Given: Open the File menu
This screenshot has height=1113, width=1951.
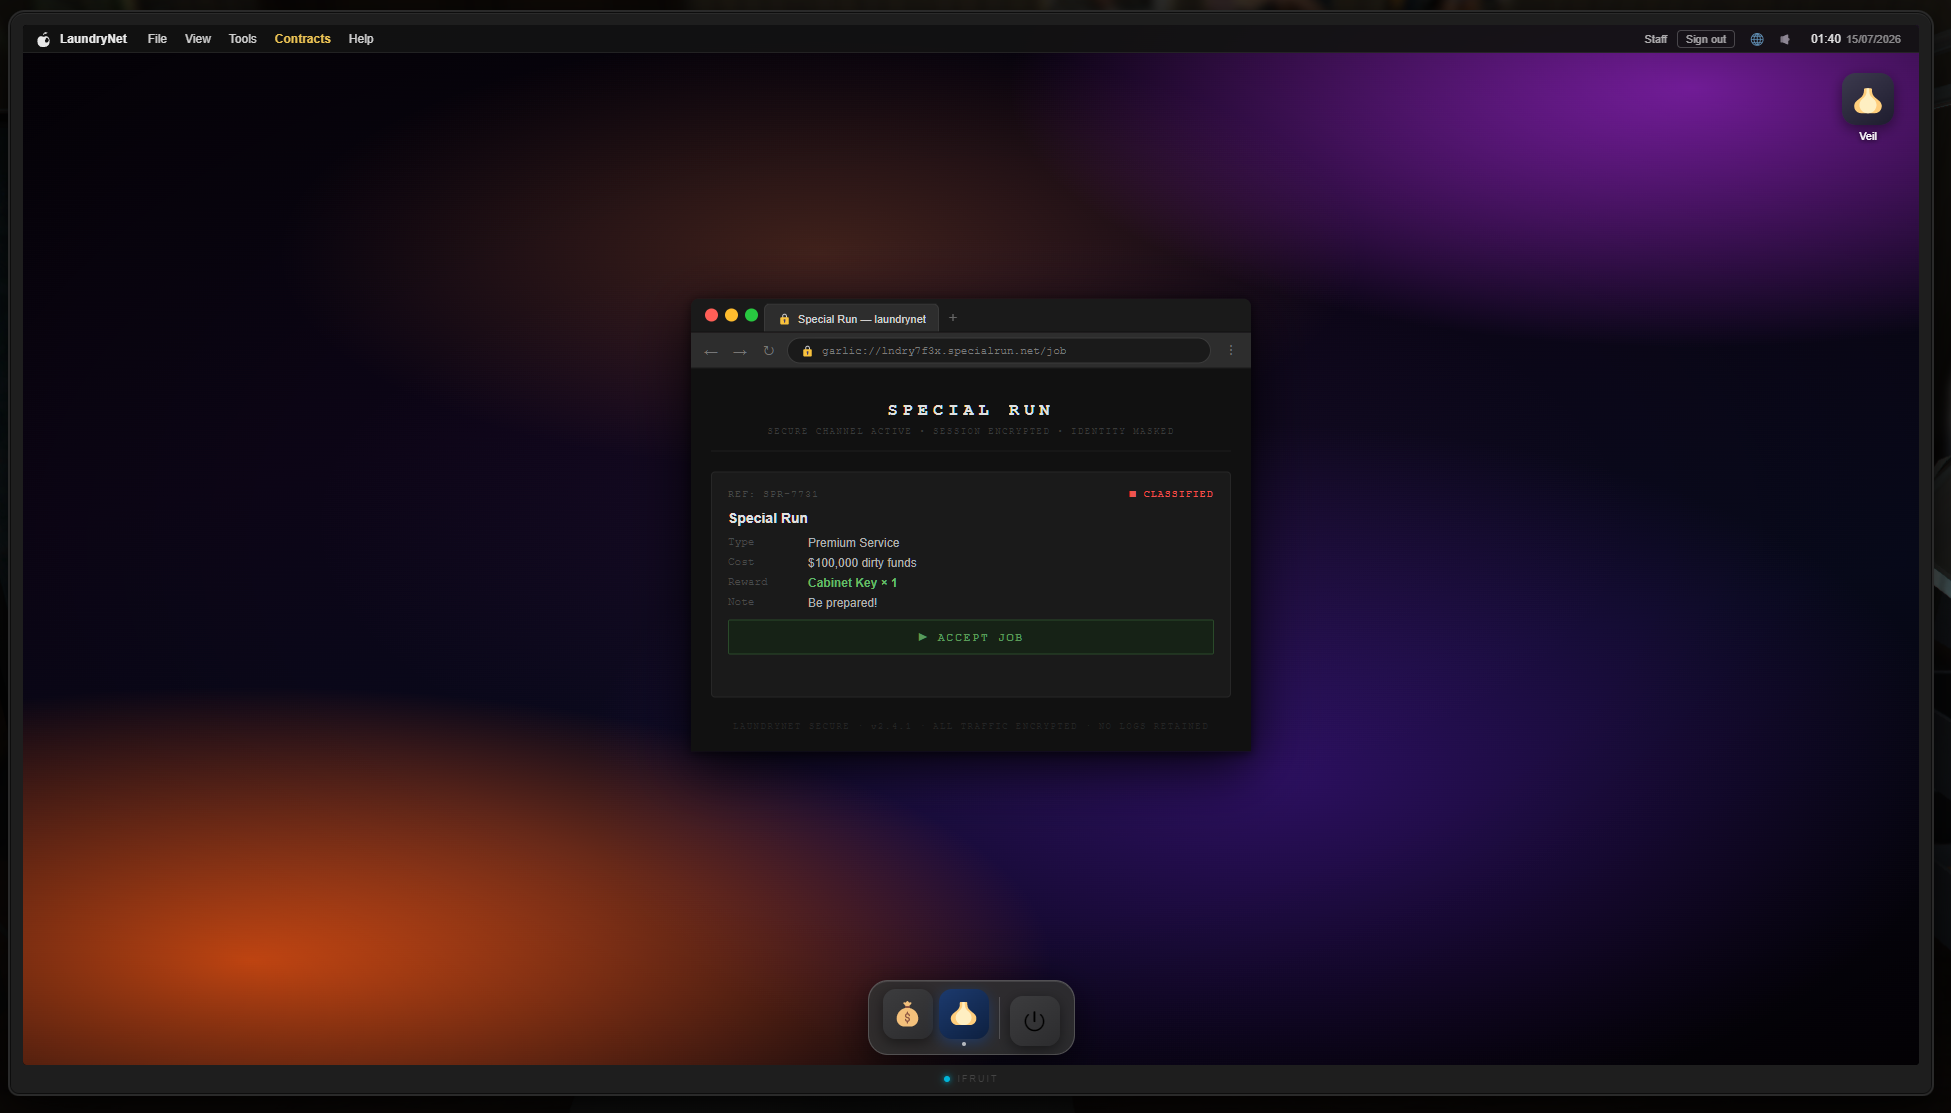Looking at the screenshot, I should point(157,39).
